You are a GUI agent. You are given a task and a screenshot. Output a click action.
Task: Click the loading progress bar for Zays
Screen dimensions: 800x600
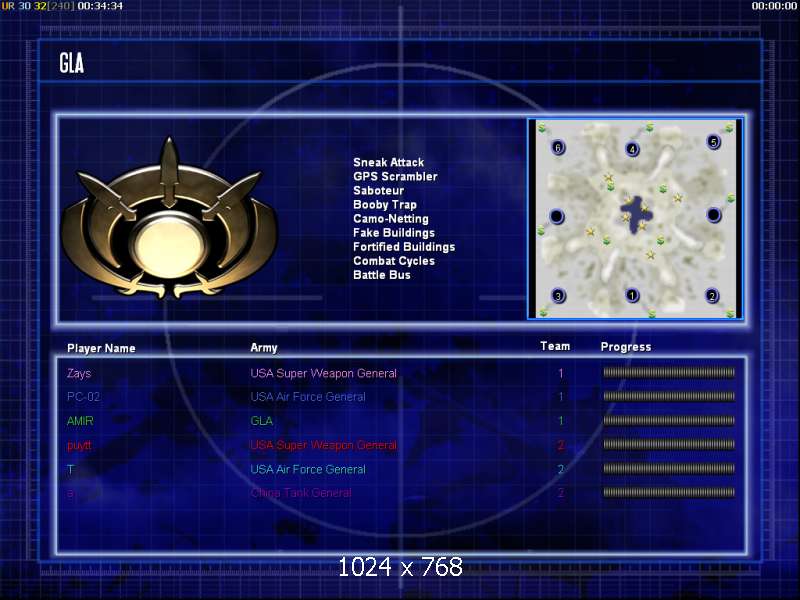pyautogui.click(x=669, y=372)
